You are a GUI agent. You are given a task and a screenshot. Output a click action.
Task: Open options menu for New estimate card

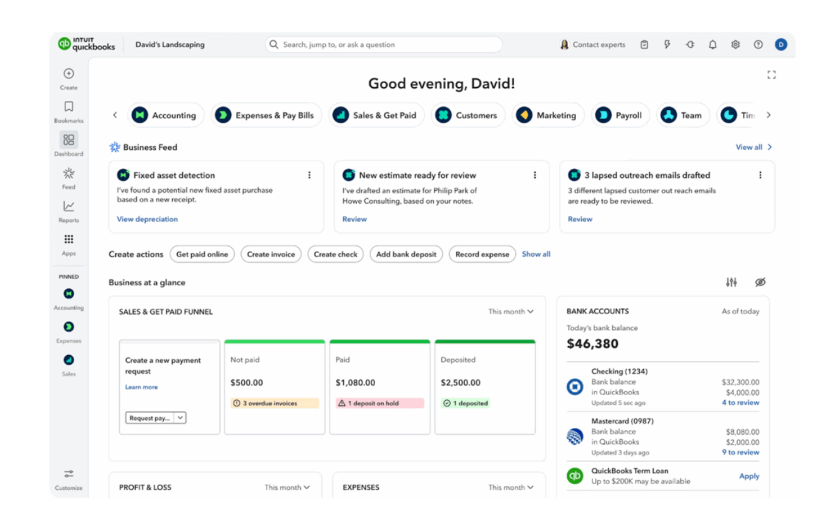[535, 175]
